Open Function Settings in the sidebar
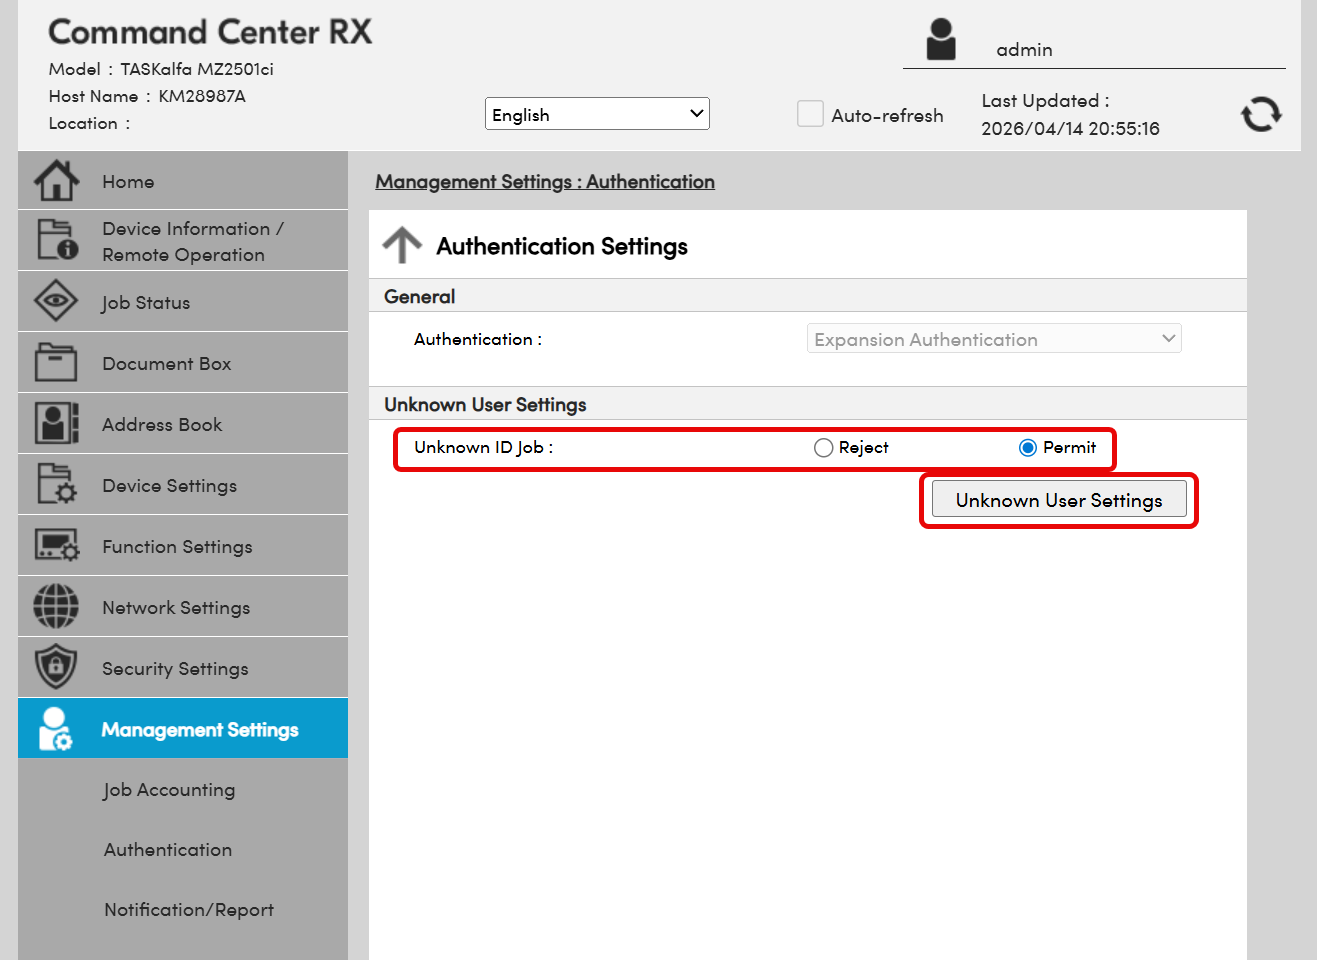This screenshot has height=960, width=1317. pos(177,547)
